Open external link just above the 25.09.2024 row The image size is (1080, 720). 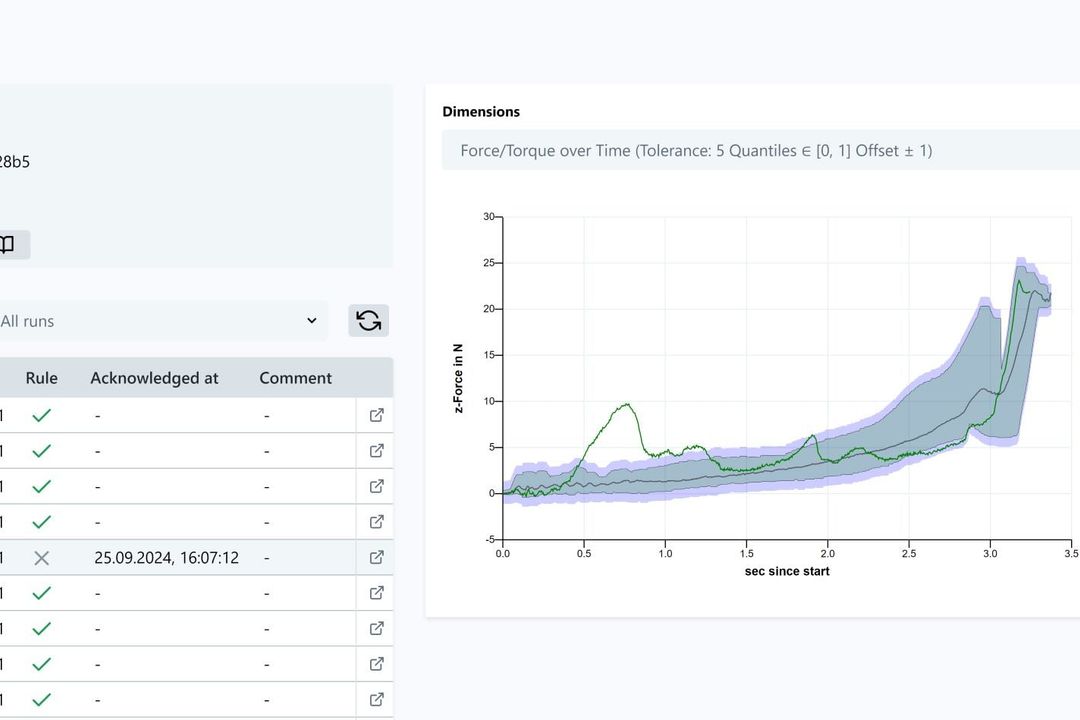pyautogui.click(x=377, y=522)
